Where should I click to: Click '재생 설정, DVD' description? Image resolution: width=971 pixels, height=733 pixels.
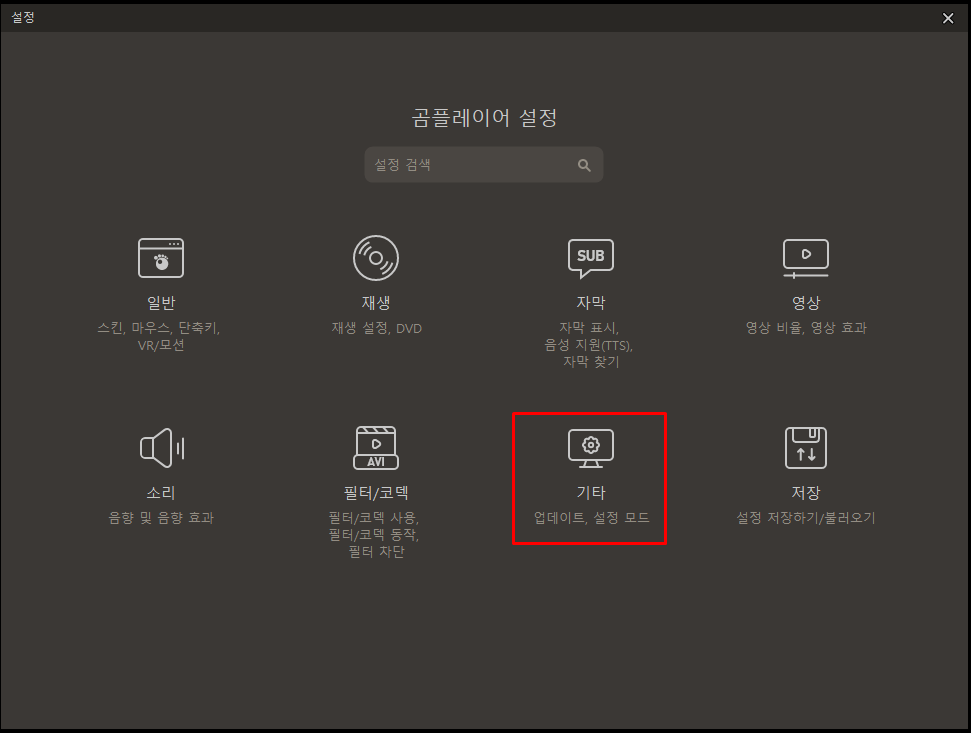(377, 328)
